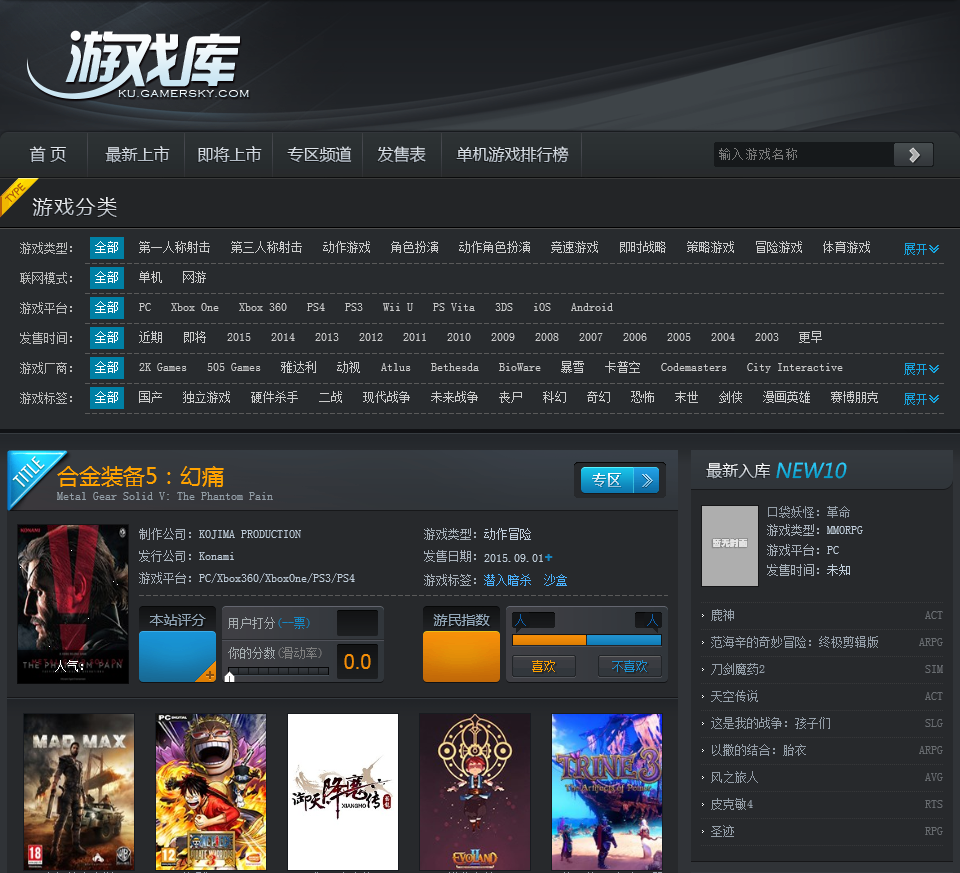The image size is (960, 873).
Task: Click the 喜欢 button
Action: (544, 666)
